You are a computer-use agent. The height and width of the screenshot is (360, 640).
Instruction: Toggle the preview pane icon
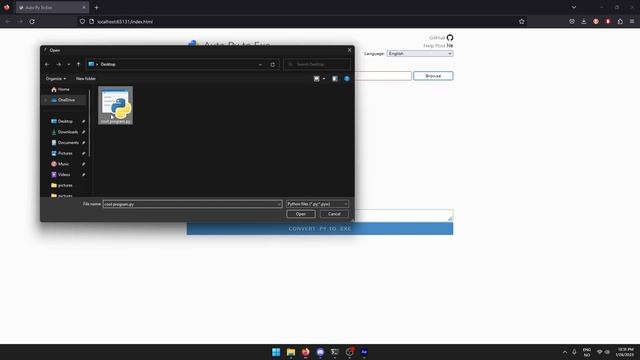click(335, 79)
